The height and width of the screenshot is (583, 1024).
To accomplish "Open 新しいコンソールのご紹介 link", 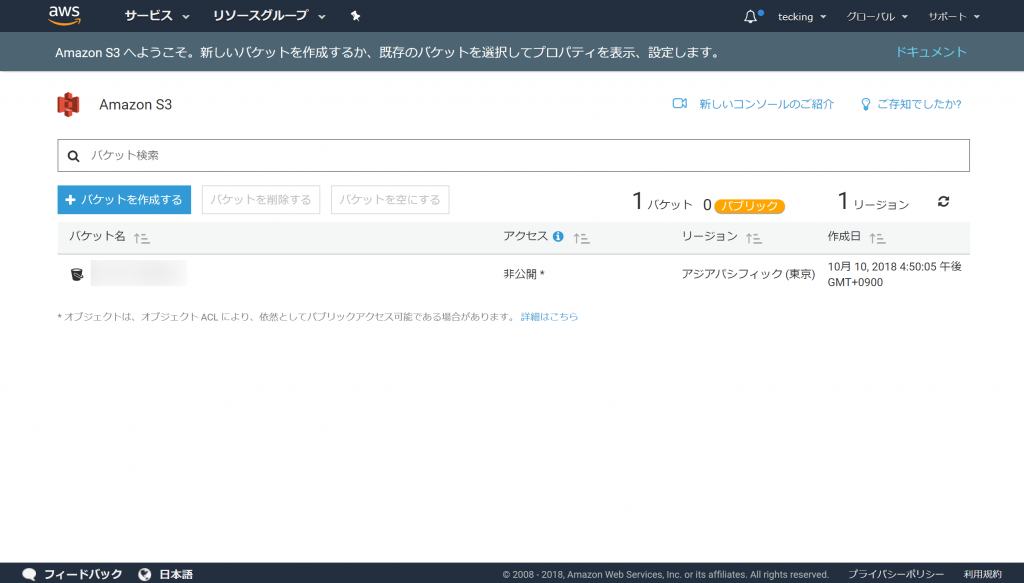I will click(x=767, y=104).
